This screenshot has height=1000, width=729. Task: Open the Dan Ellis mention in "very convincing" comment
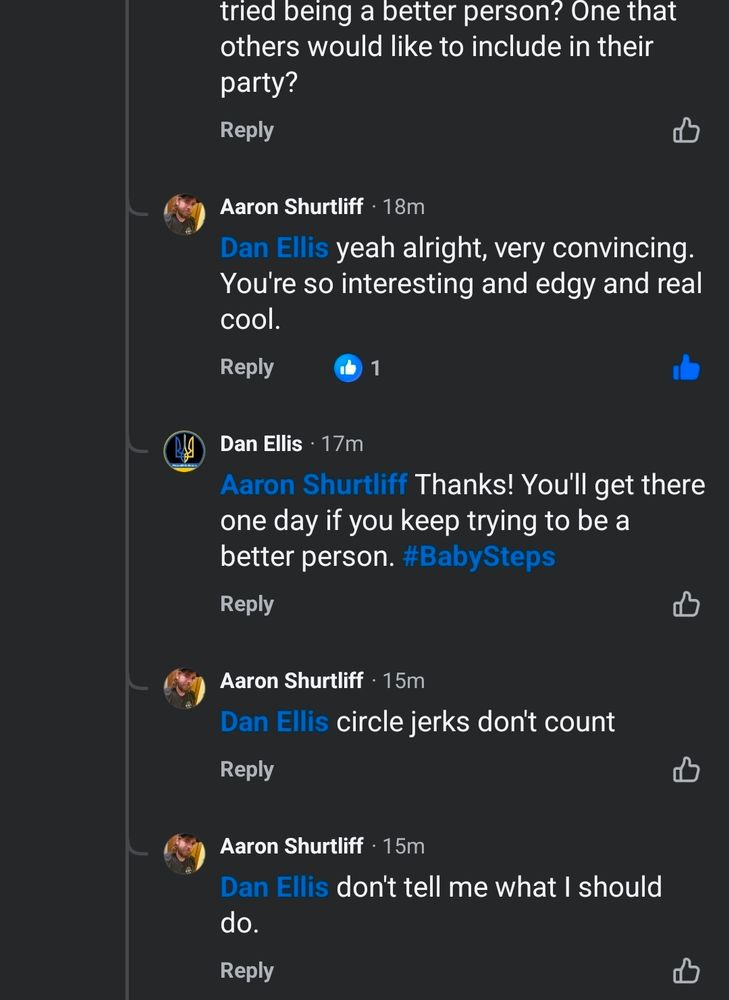coord(274,248)
